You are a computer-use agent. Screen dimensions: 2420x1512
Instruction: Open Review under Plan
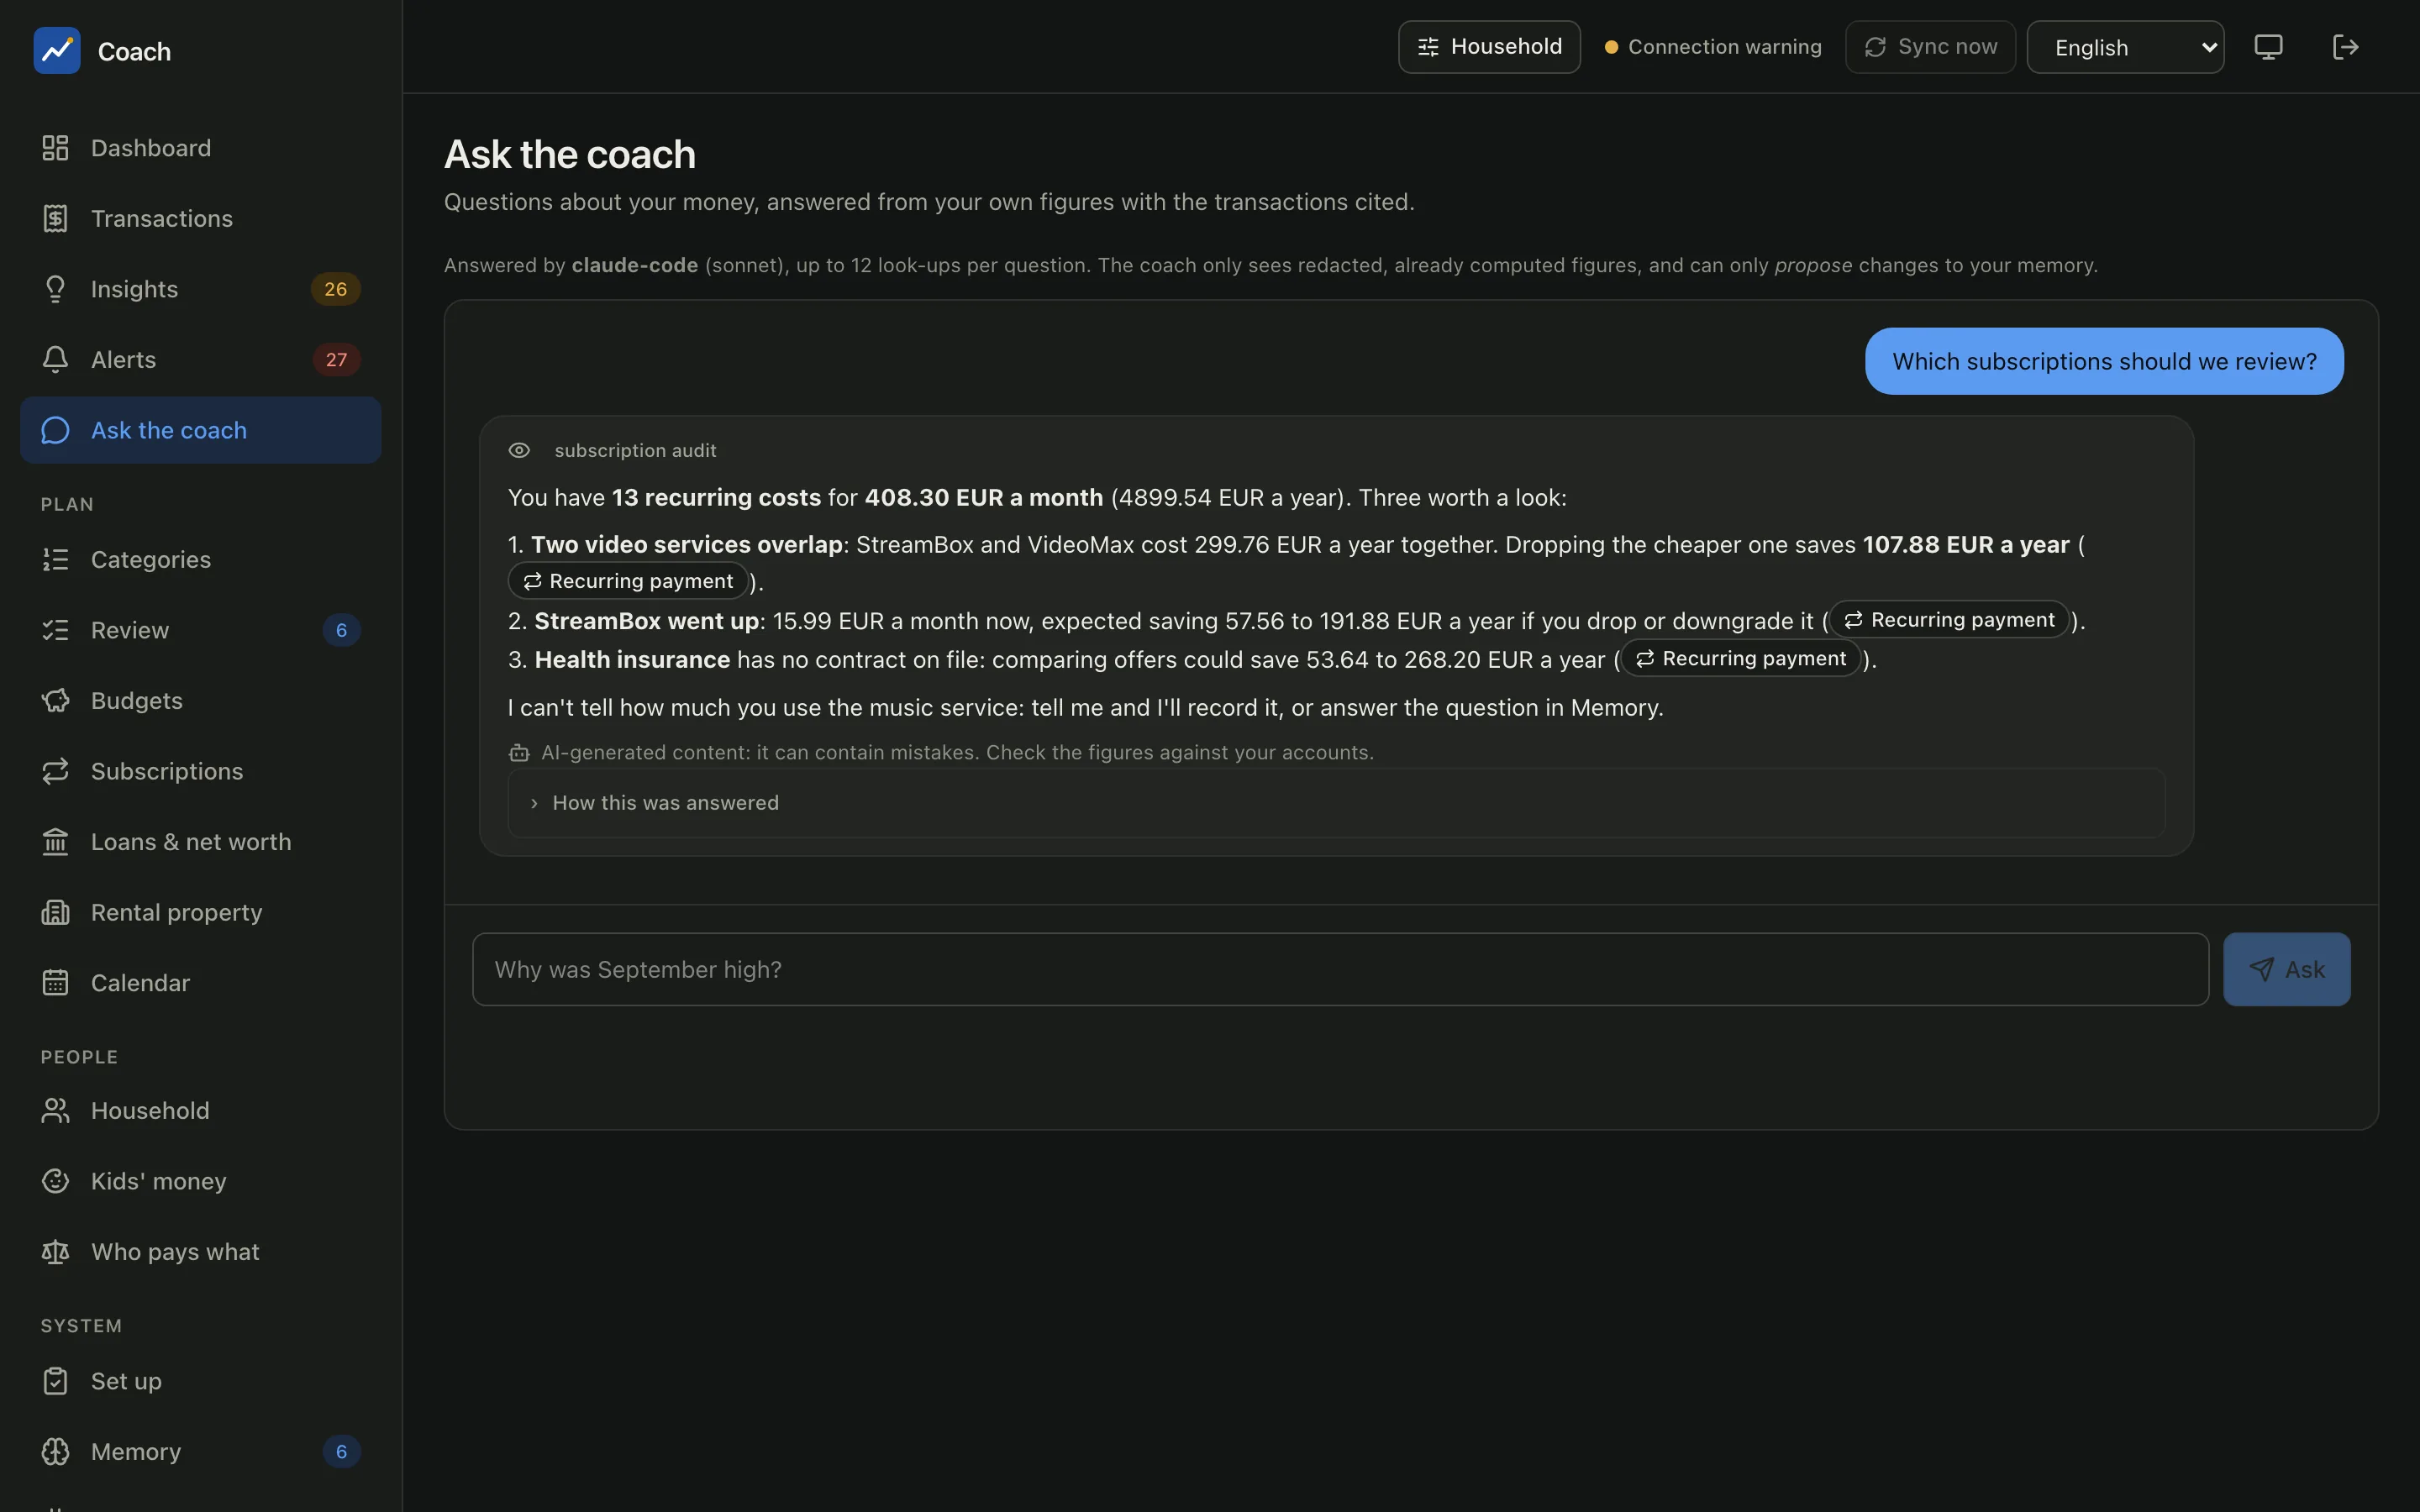coord(200,630)
